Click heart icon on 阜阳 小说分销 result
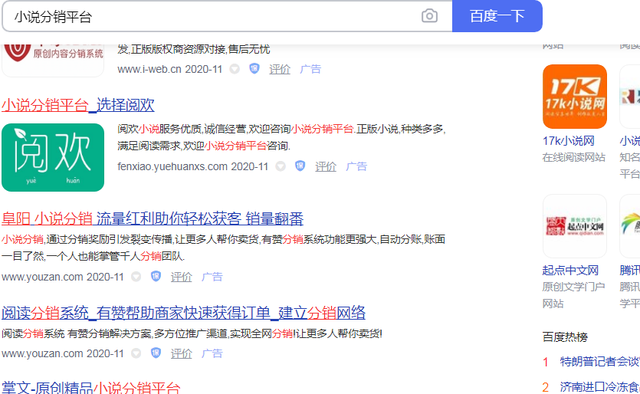The height and width of the screenshot is (394, 640). pos(136,277)
